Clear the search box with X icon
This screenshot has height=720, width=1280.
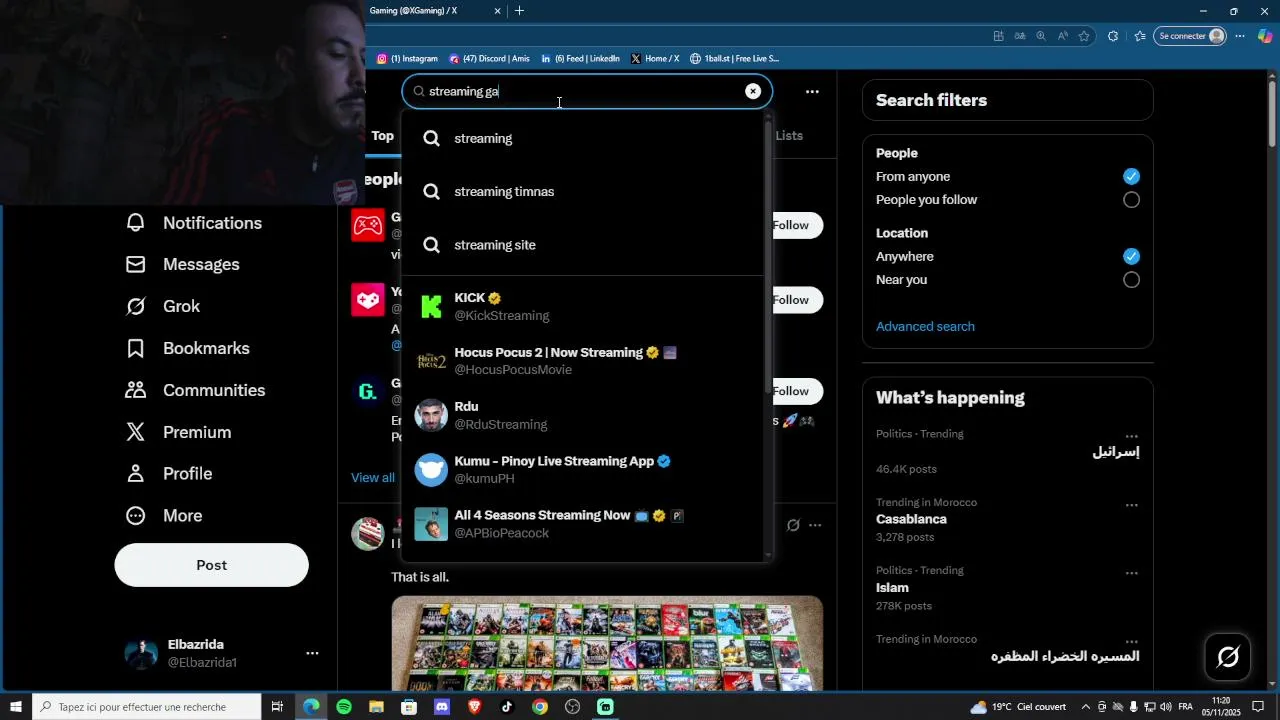(x=753, y=91)
